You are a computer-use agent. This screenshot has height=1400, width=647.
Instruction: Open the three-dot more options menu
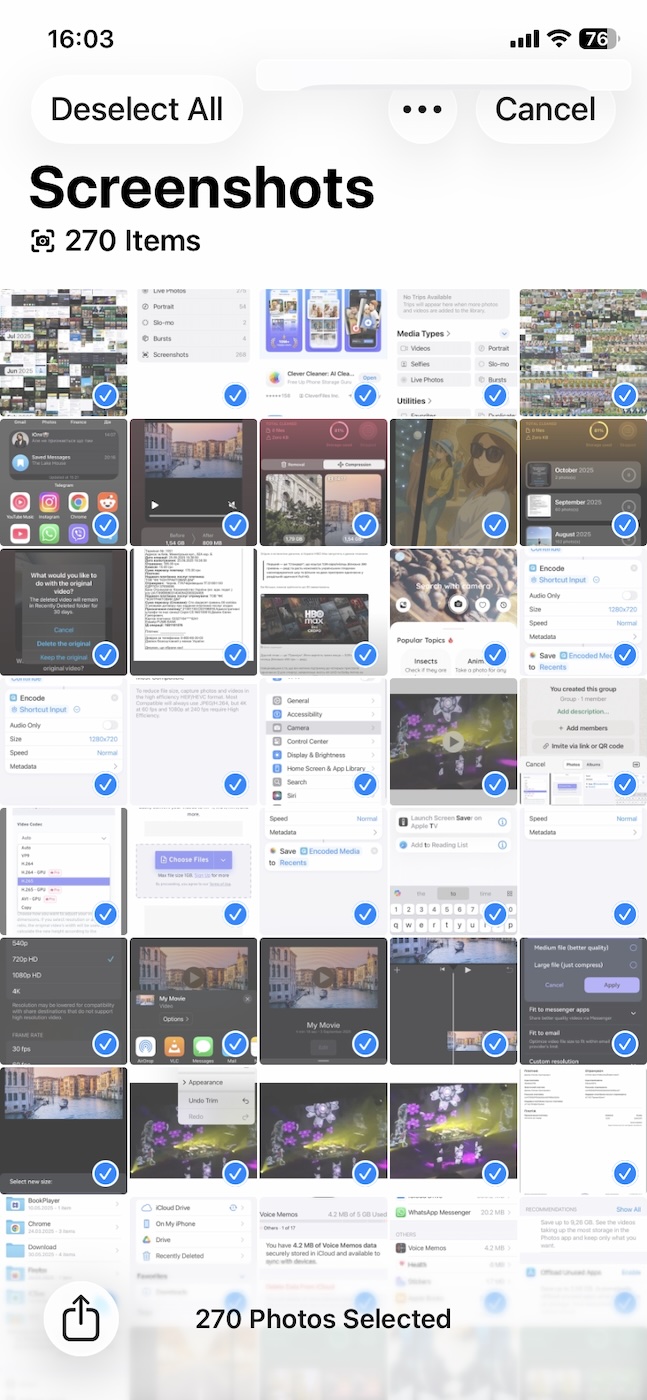point(422,109)
